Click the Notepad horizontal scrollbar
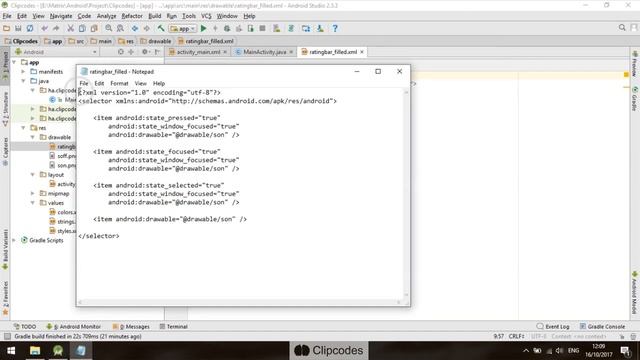 coord(239,302)
